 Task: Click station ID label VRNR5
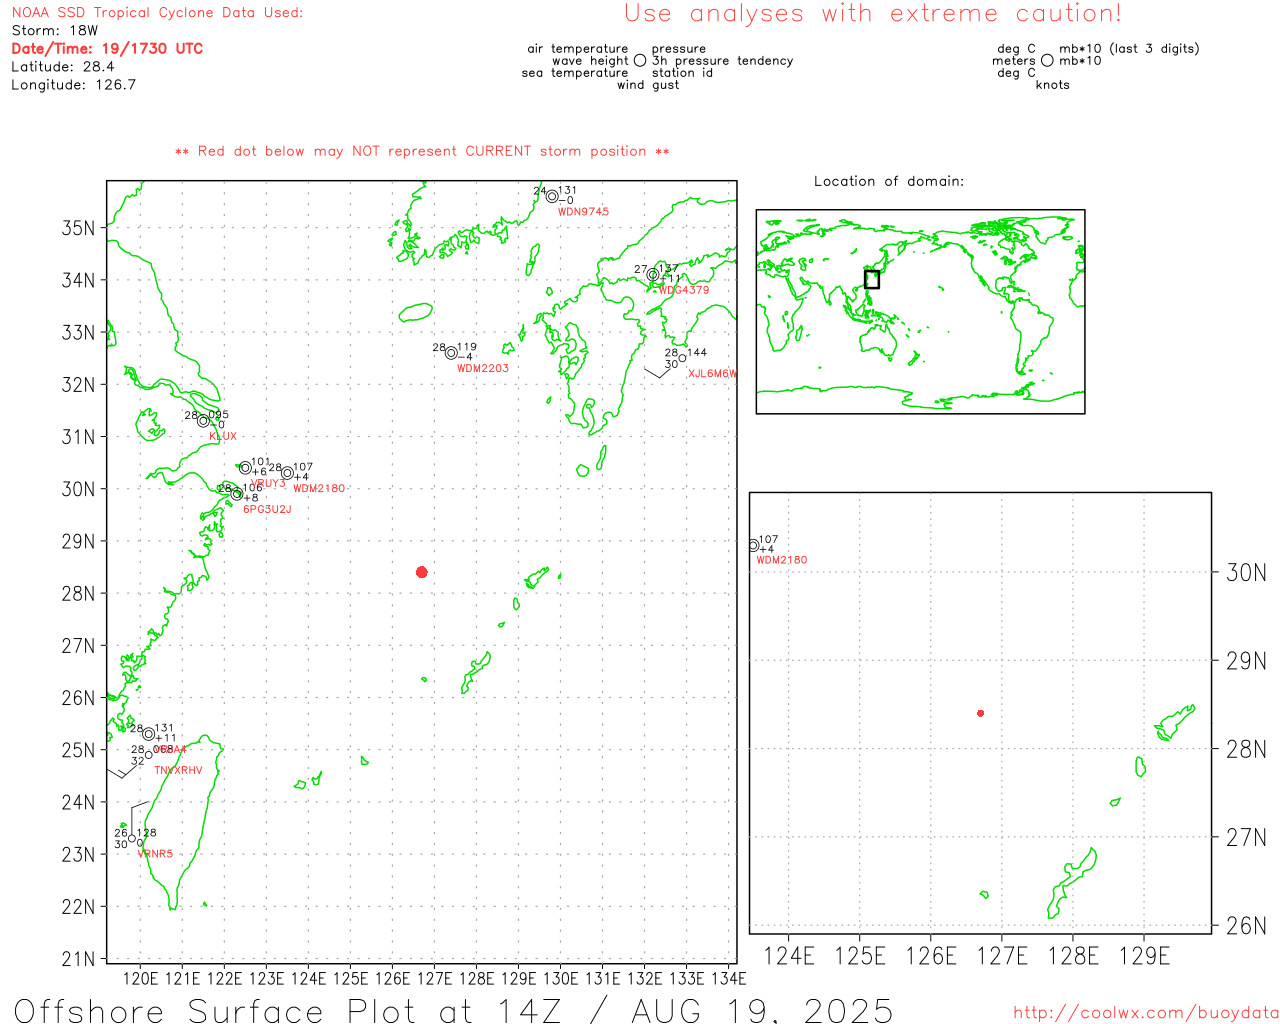(x=155, y=854)
